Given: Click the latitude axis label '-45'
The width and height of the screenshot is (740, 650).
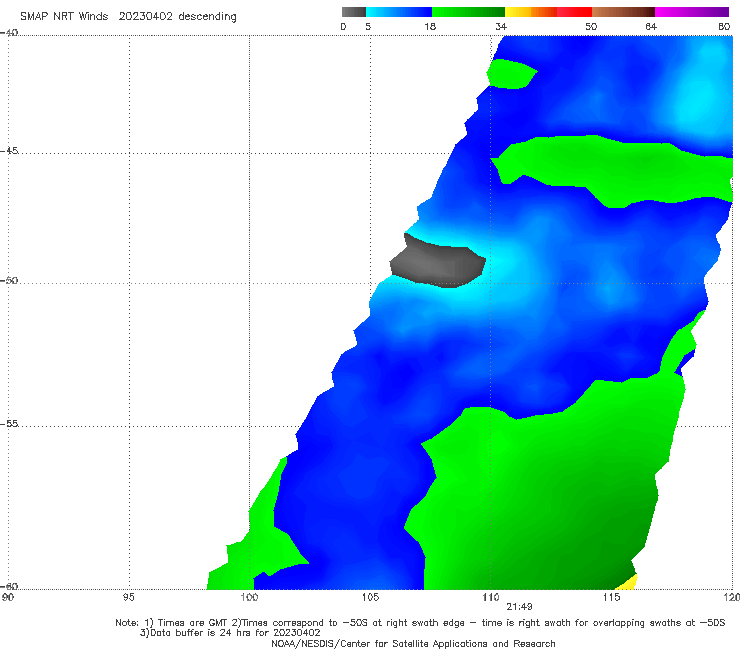Looking at the screenshot, I should pos(9,151).
